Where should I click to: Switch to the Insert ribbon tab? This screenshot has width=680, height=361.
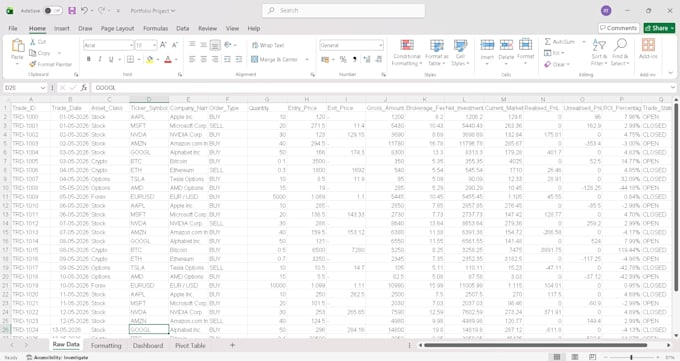[x=62, y=28]
